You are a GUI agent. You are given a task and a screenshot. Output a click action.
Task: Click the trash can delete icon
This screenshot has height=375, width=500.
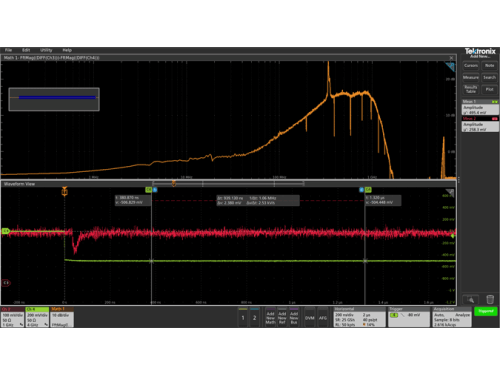click(490, 299)
